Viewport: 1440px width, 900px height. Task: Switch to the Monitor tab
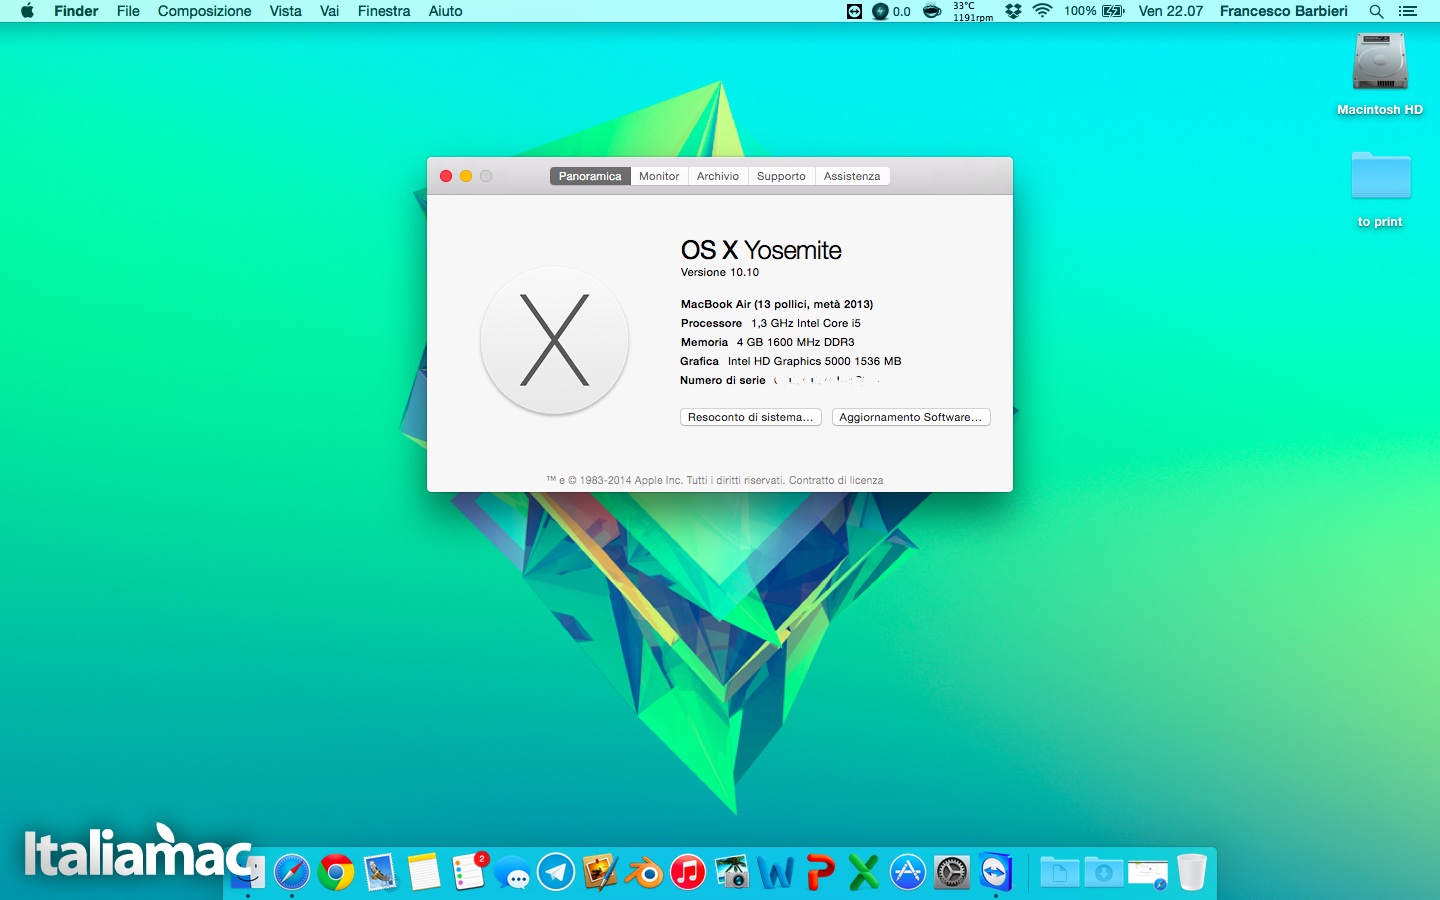click(659, 176)
